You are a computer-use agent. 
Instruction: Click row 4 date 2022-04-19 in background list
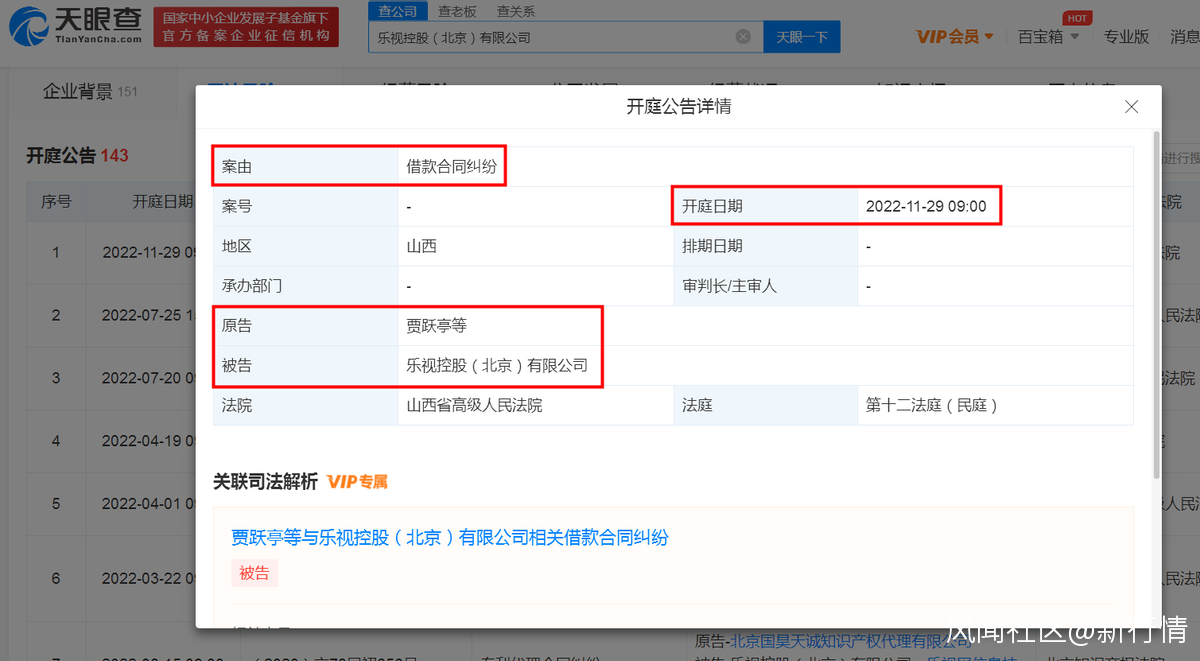[x=148, y=441]
